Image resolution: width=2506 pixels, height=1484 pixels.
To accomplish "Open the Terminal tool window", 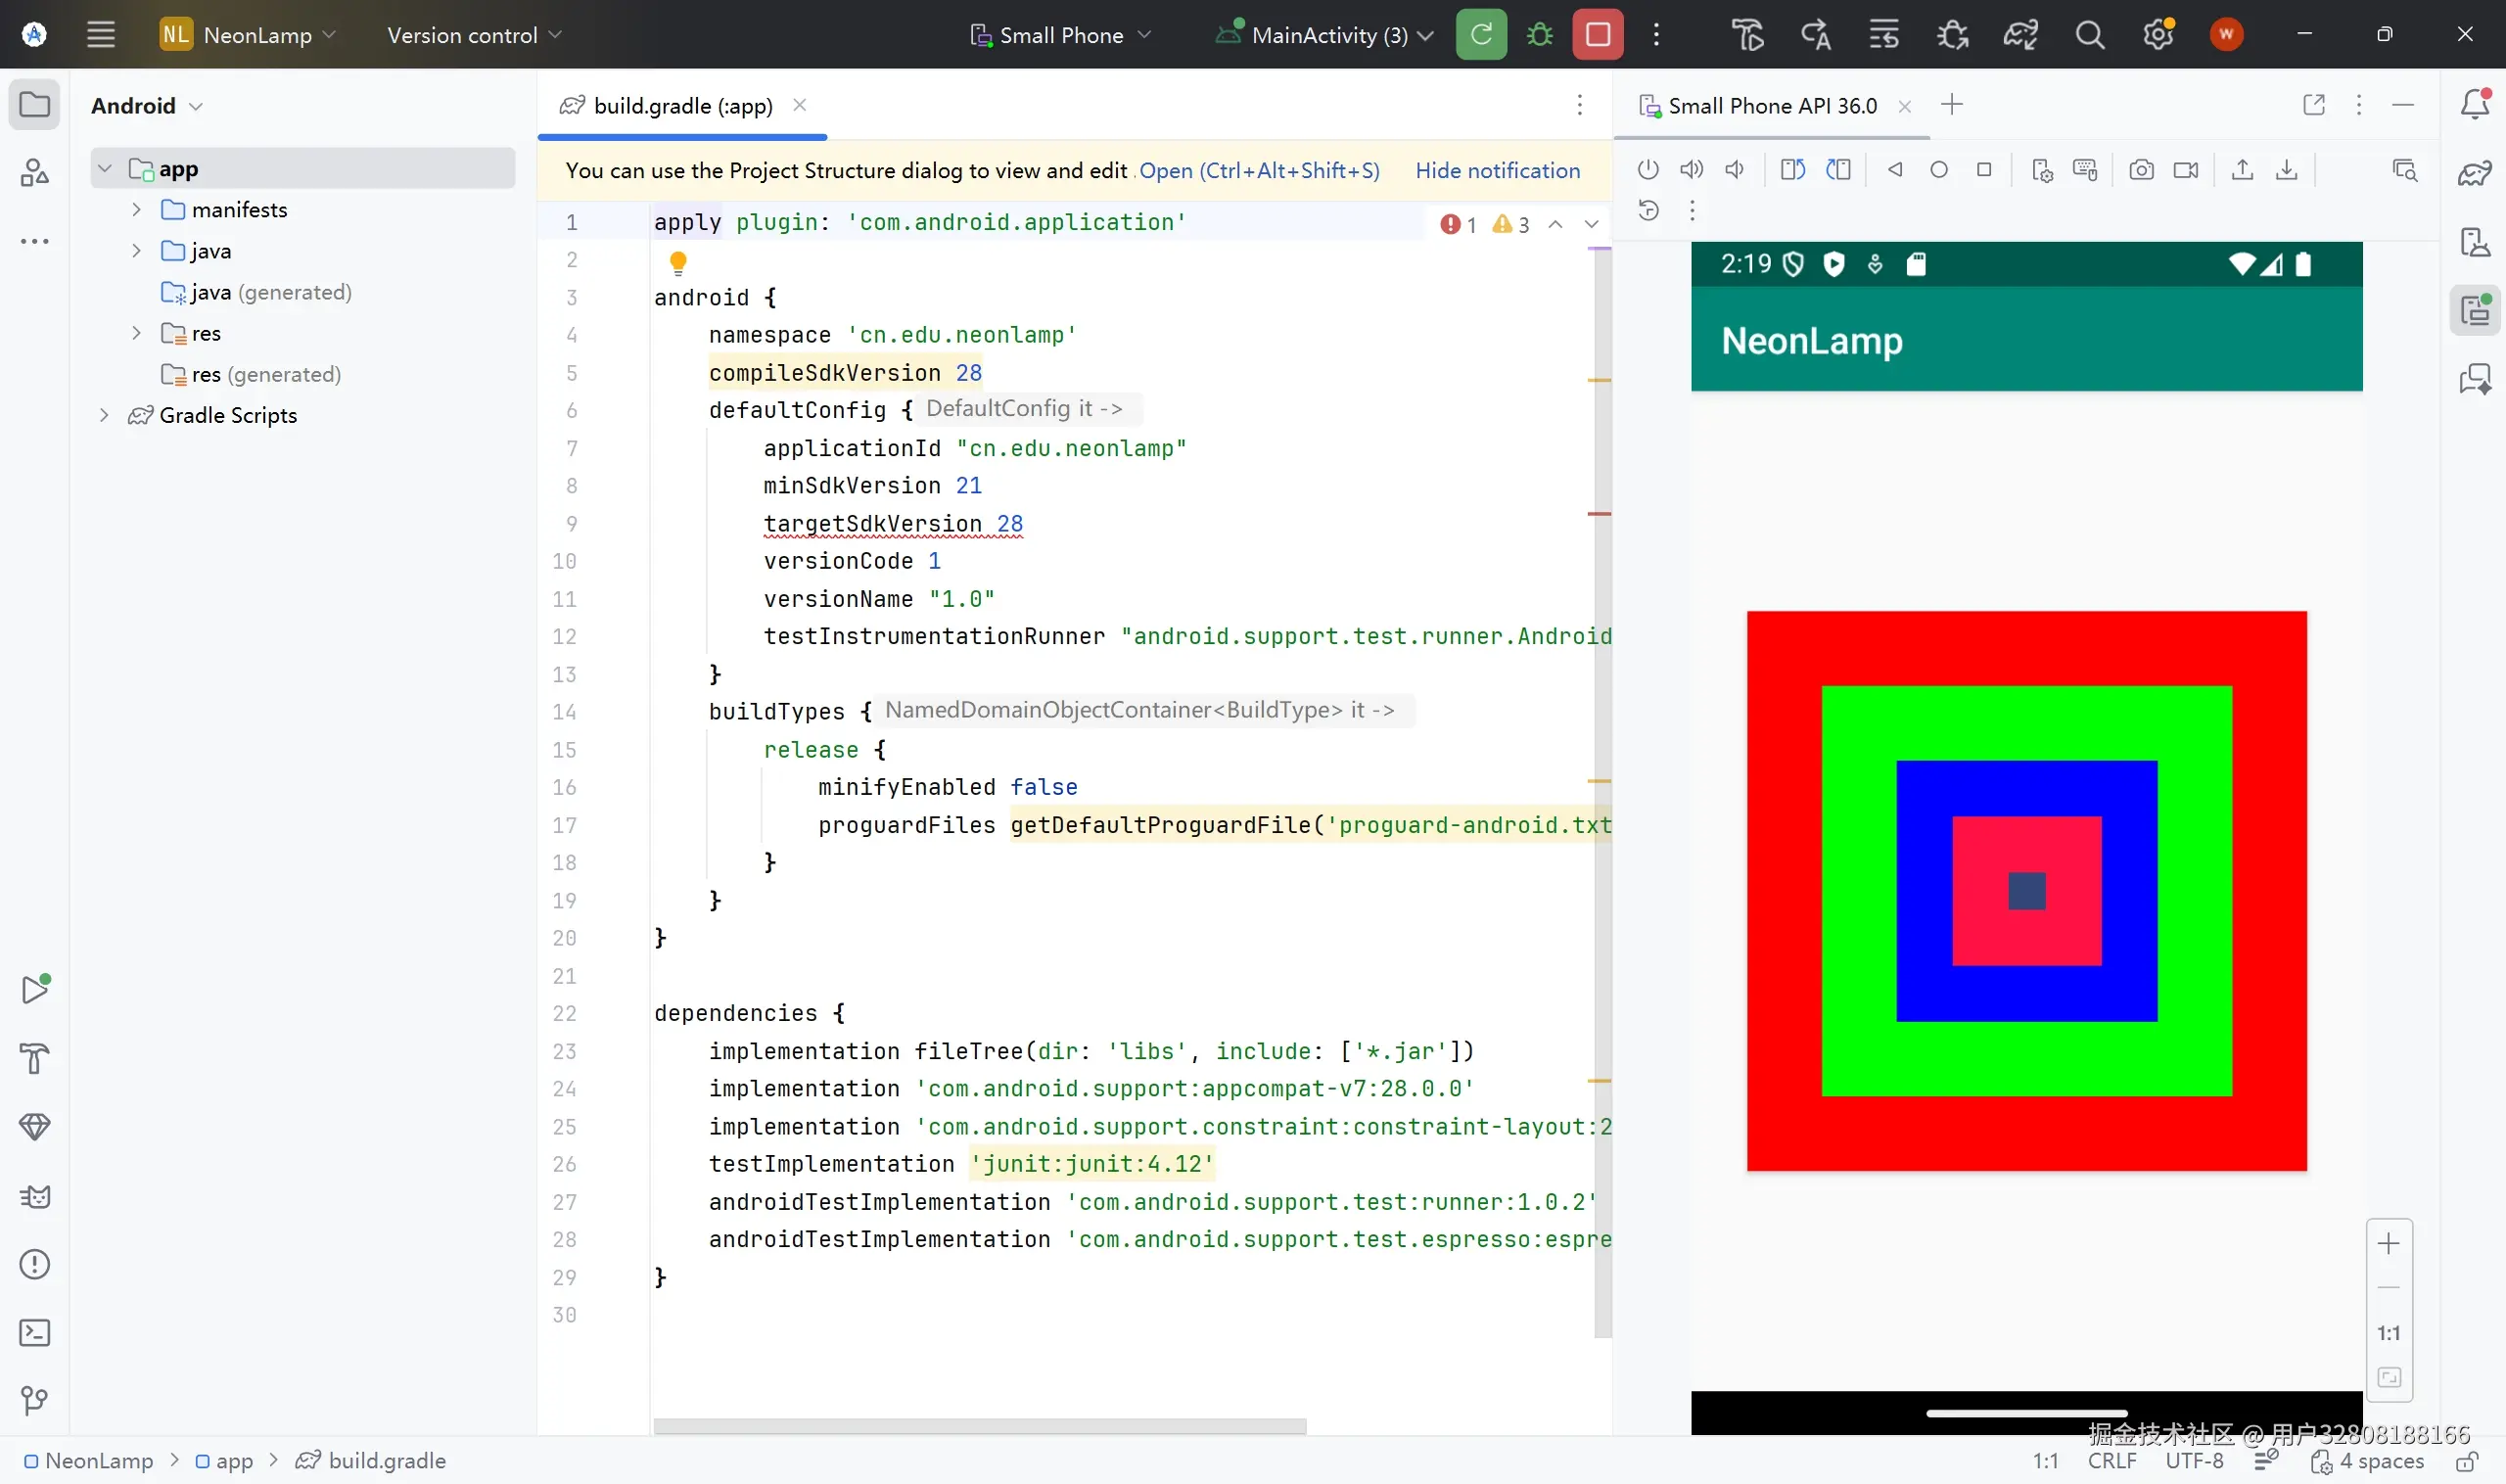I will (35, 1333).
